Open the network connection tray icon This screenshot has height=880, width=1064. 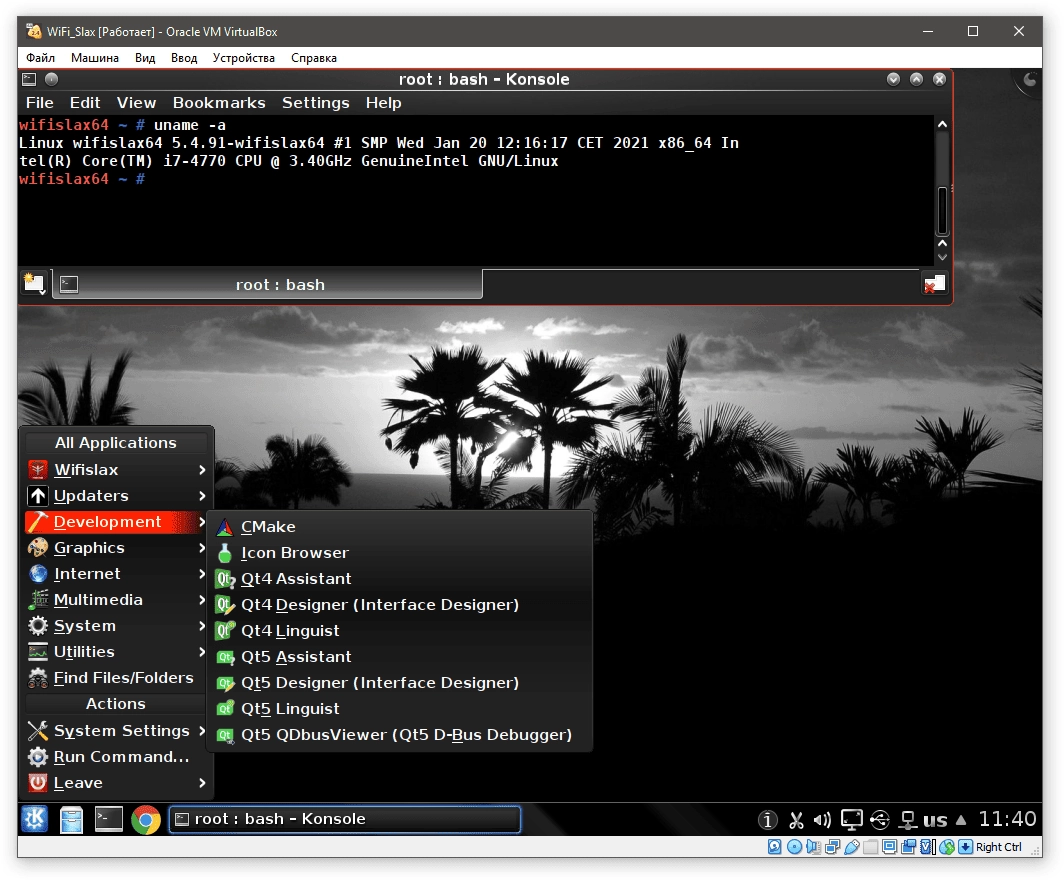click(x=908, y=820)
